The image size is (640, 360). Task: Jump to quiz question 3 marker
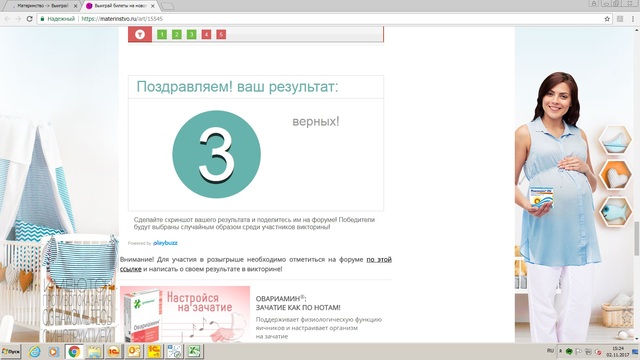click(191, 34)
